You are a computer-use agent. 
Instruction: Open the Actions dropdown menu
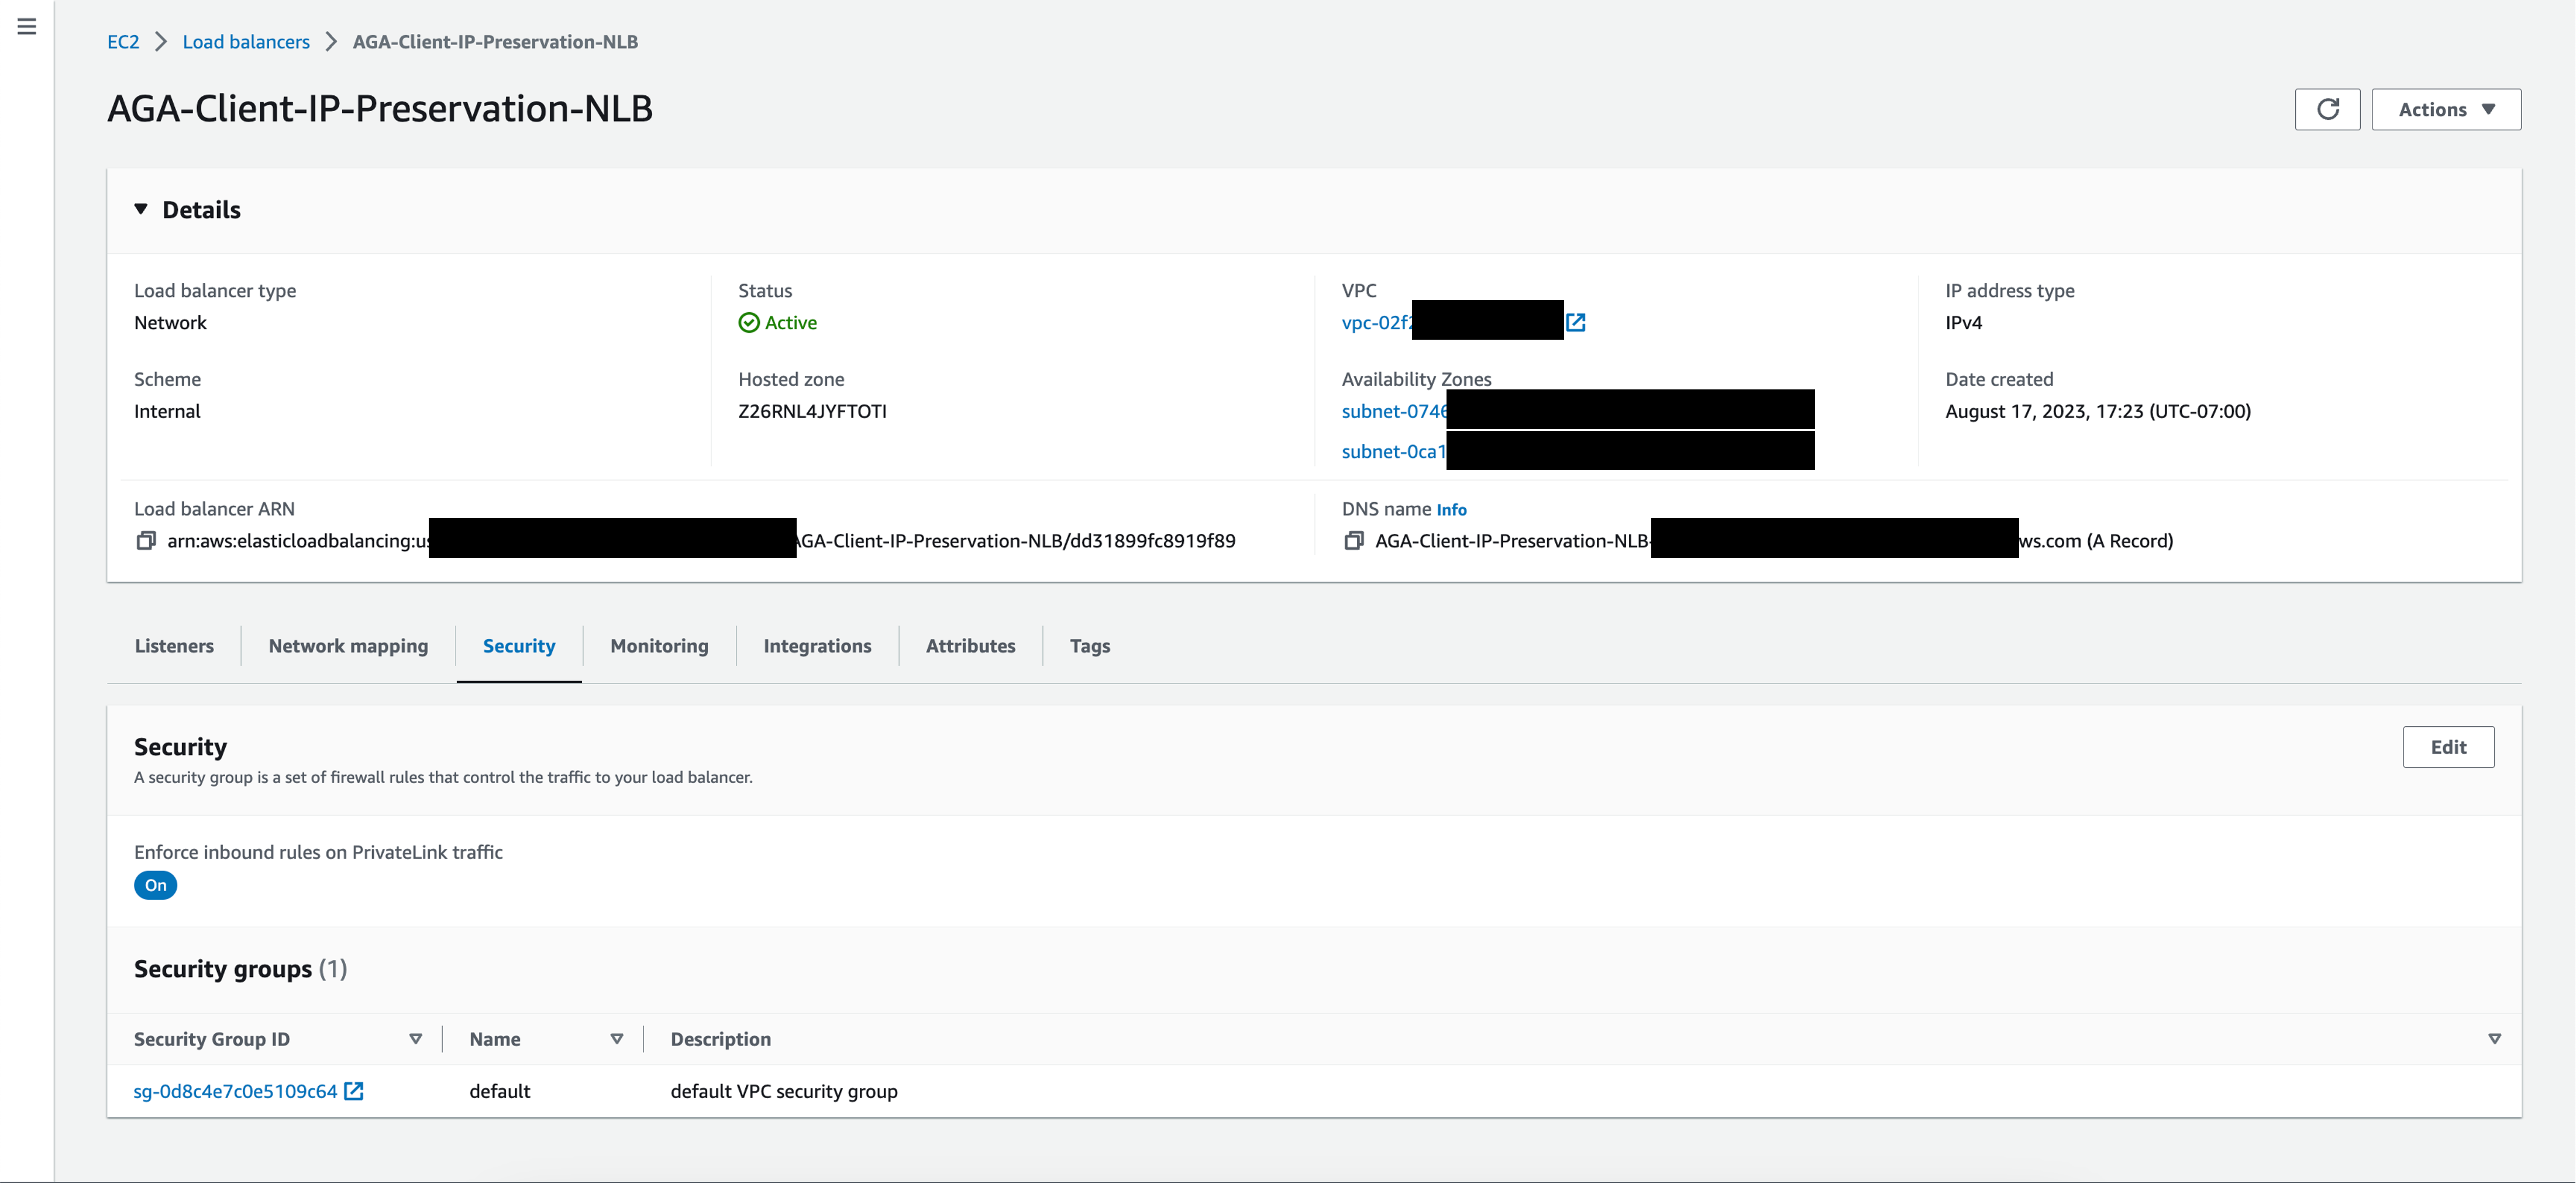(x=2445, y=109)
